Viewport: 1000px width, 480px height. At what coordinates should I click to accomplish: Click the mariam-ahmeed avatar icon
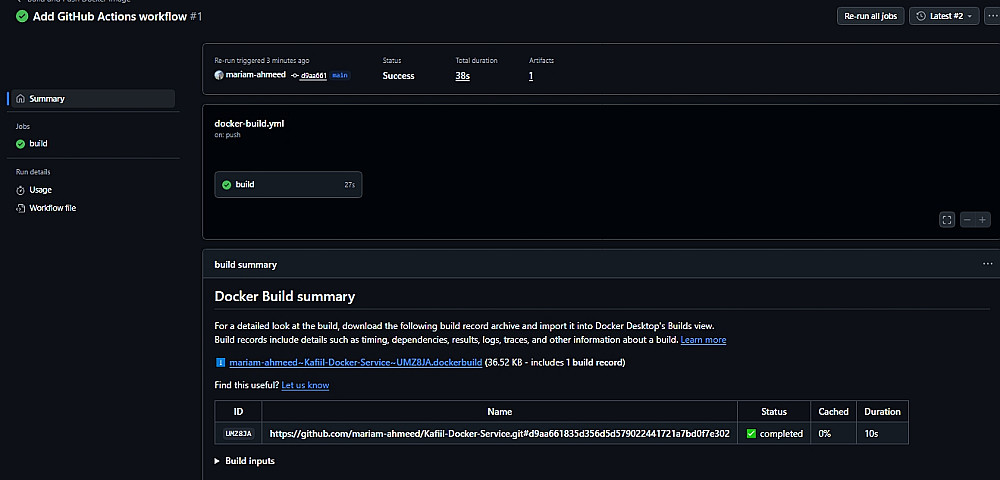[x=219, y=76]
